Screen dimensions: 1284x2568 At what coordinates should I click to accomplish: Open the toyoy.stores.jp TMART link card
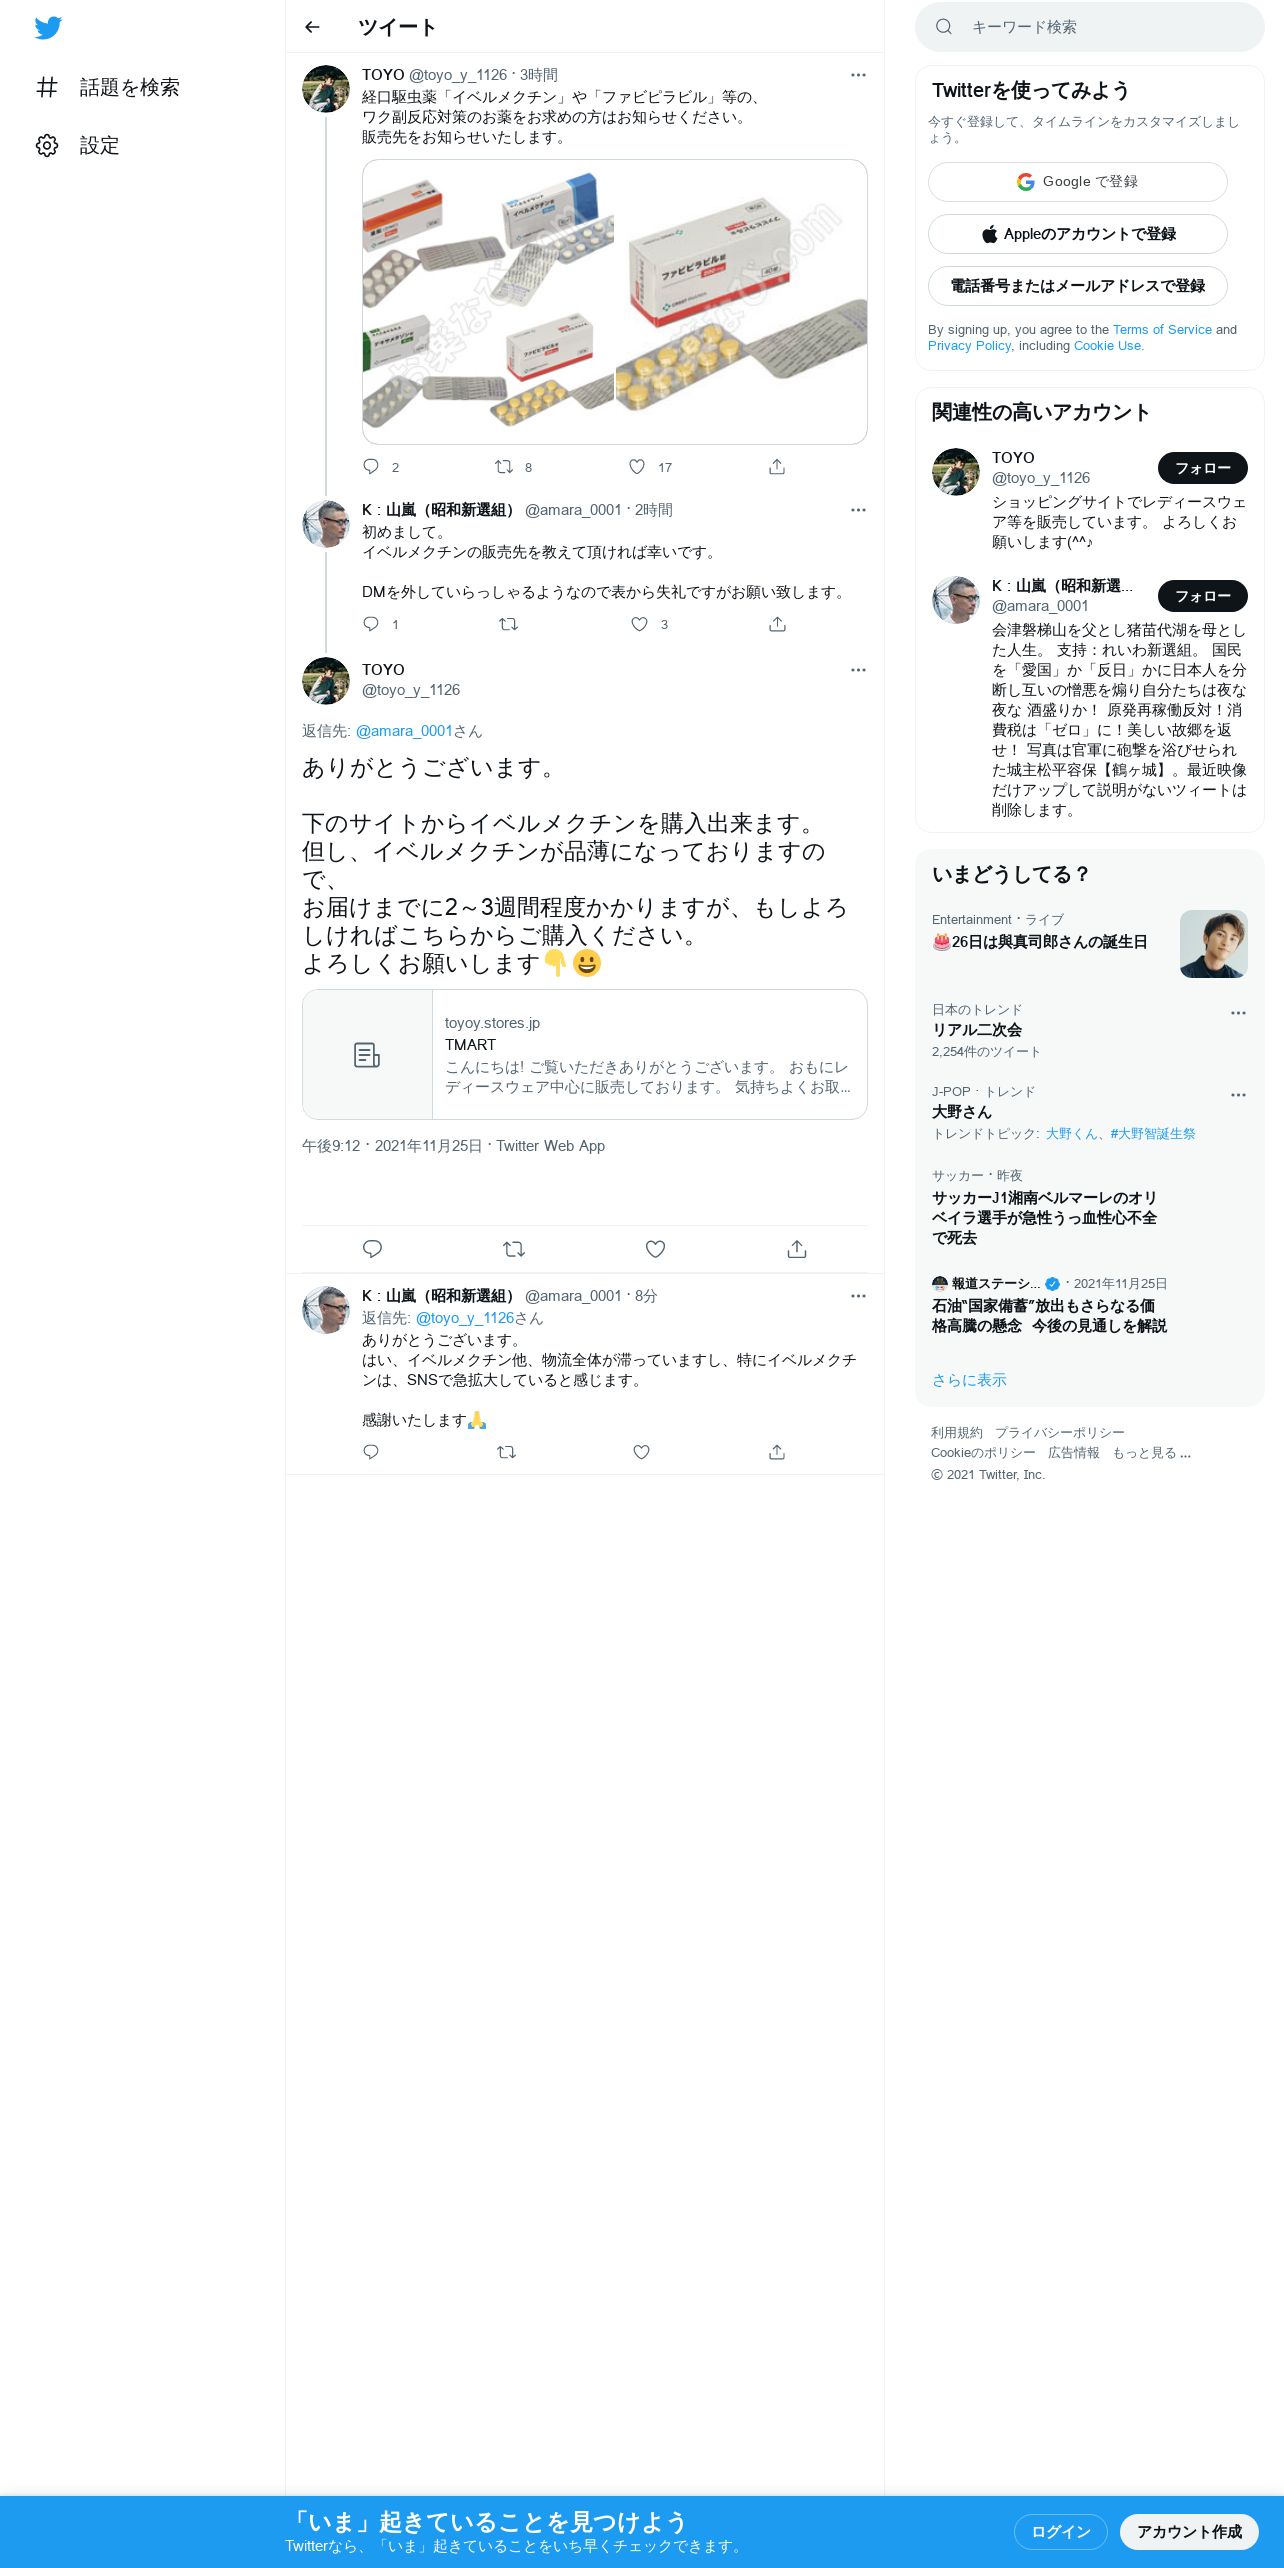(585, 1055)
